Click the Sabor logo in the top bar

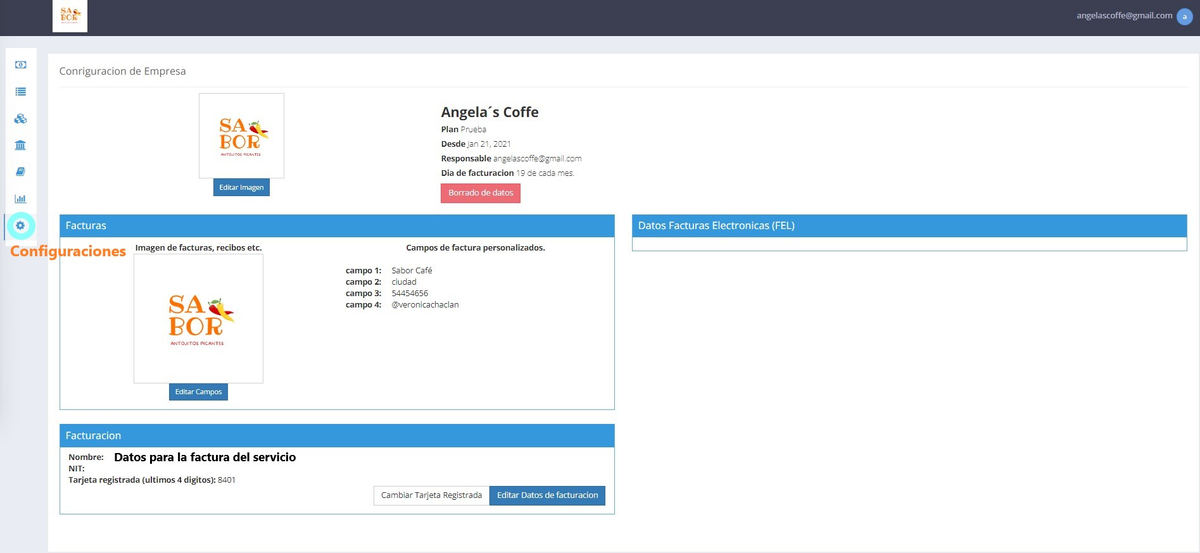(x=70, y=16)
